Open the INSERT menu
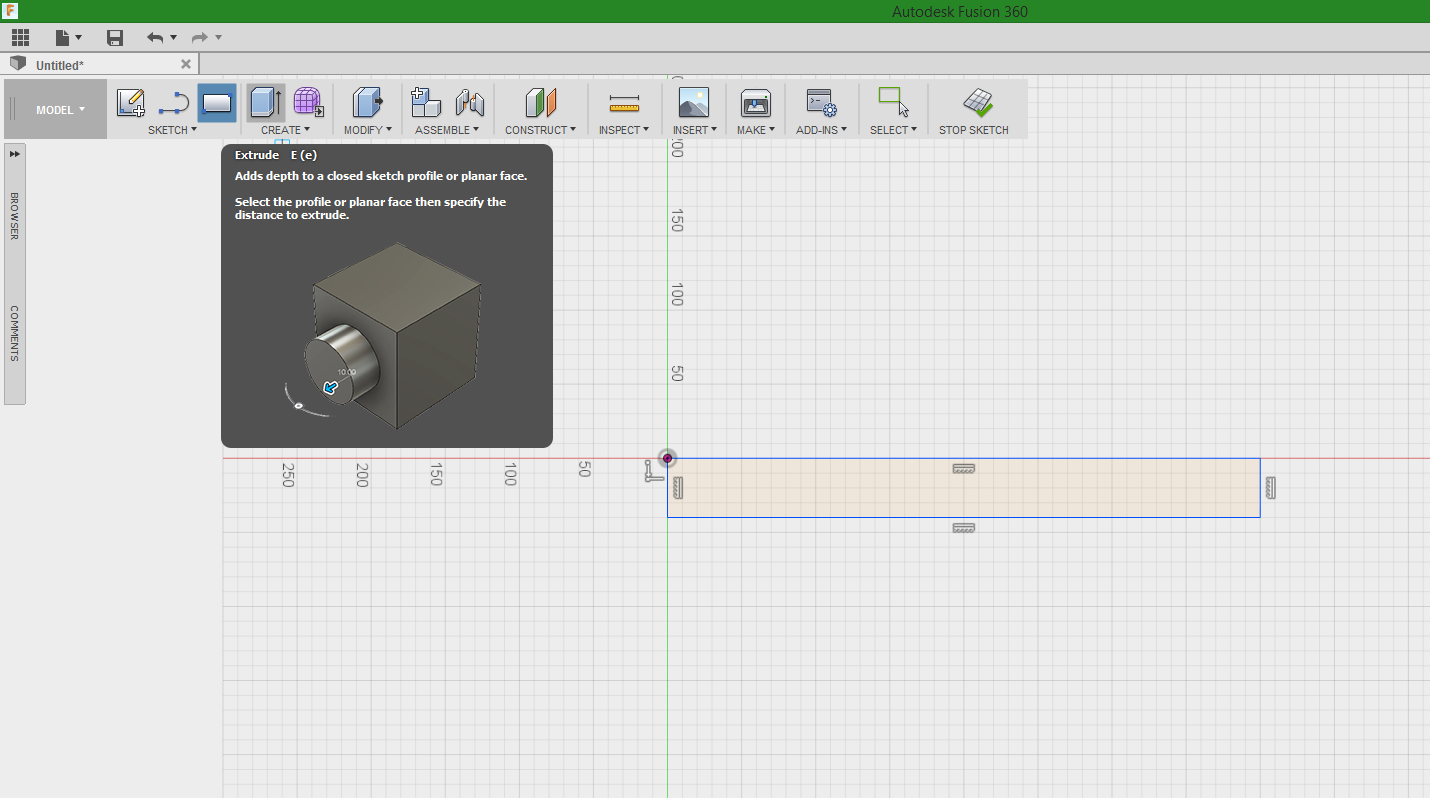Viewport: 1430px width, 798px height. point(694,130)
